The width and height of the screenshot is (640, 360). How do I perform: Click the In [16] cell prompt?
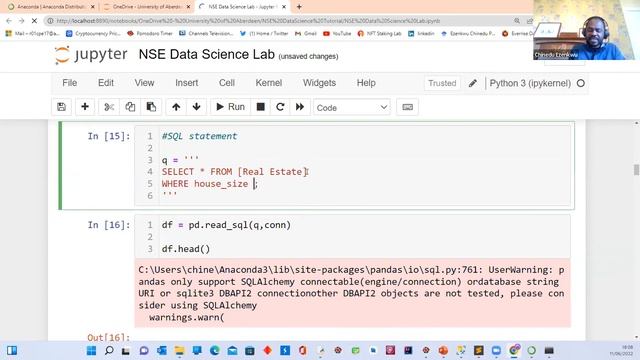click(109, 225)
